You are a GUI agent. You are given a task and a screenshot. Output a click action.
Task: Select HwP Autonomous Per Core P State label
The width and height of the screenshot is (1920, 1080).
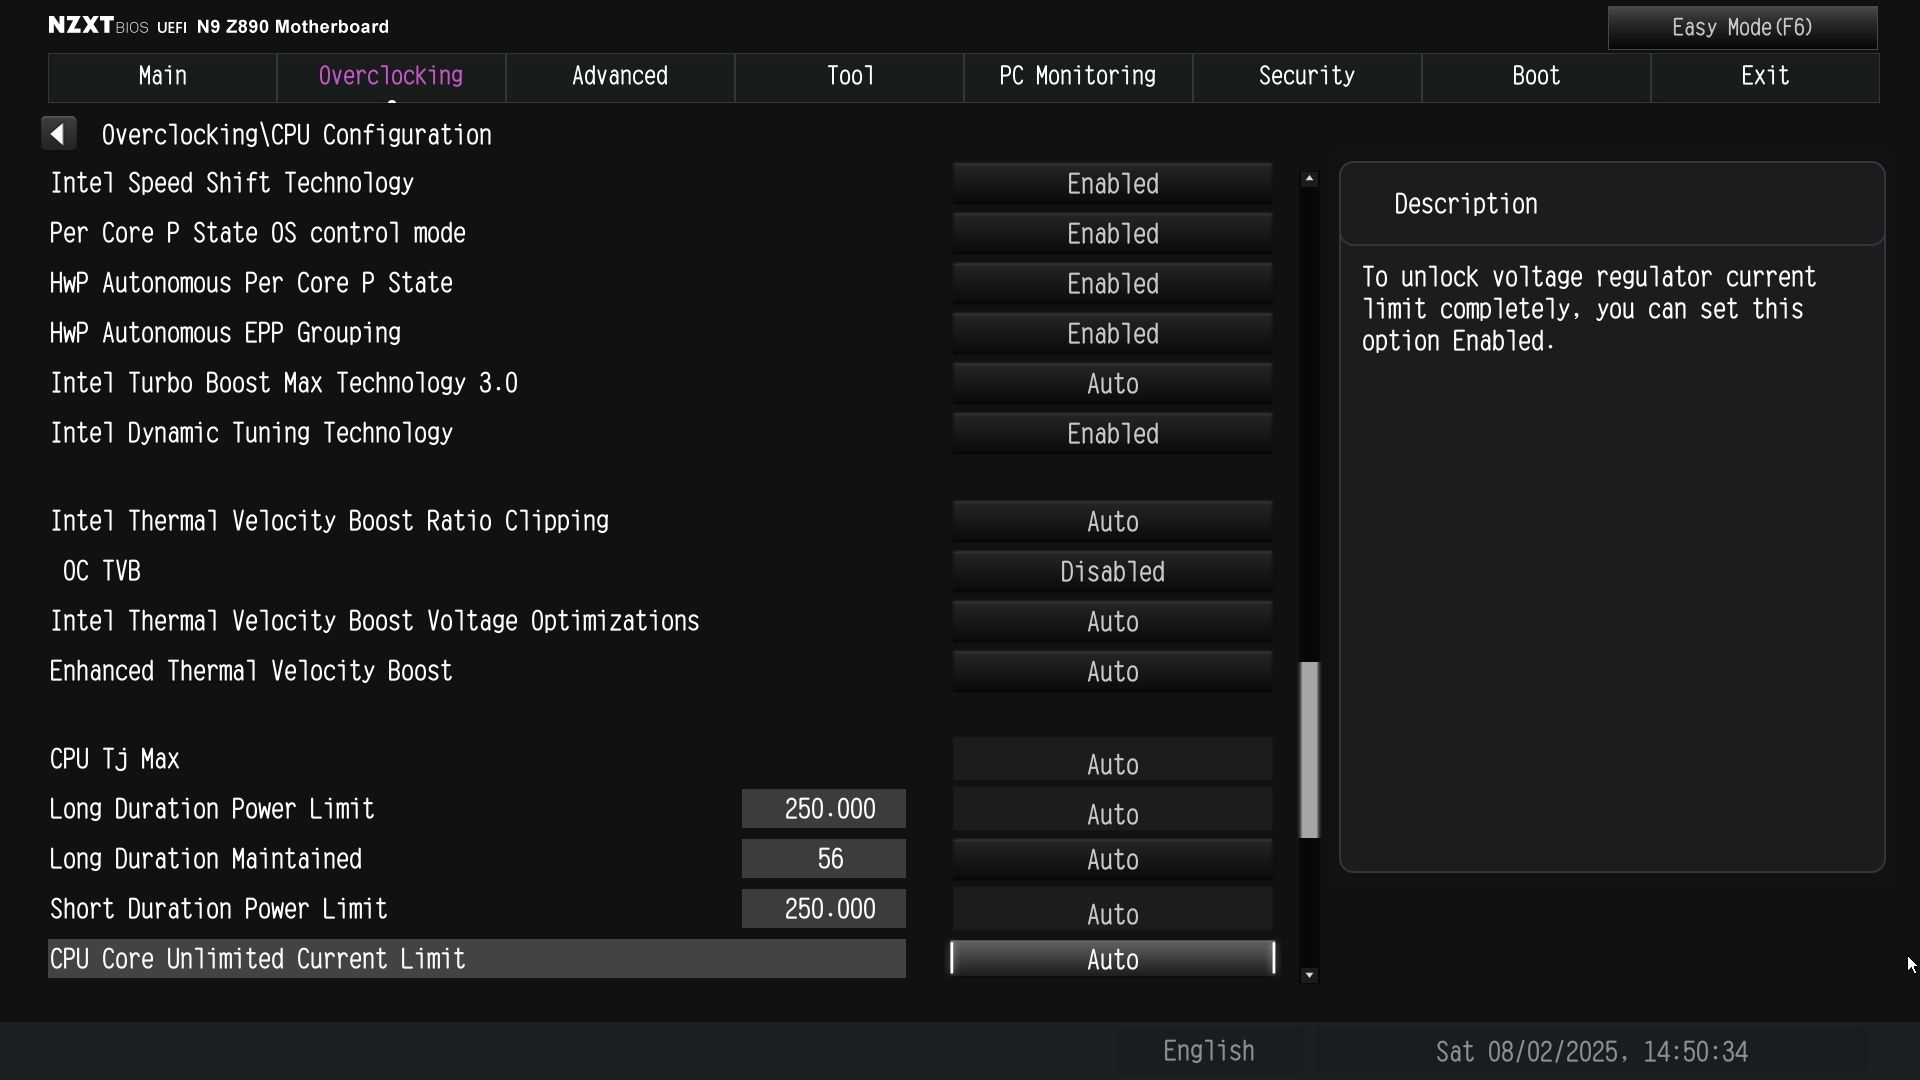(251, 284)
